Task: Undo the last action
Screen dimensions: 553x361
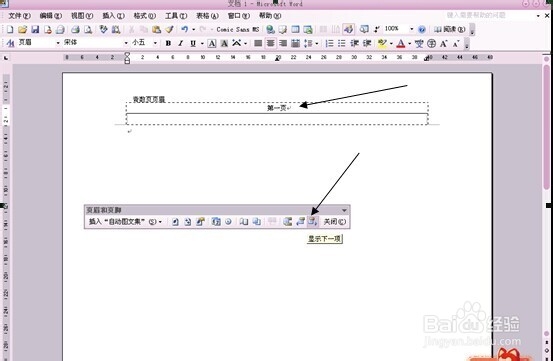Action: click(184, 30)
